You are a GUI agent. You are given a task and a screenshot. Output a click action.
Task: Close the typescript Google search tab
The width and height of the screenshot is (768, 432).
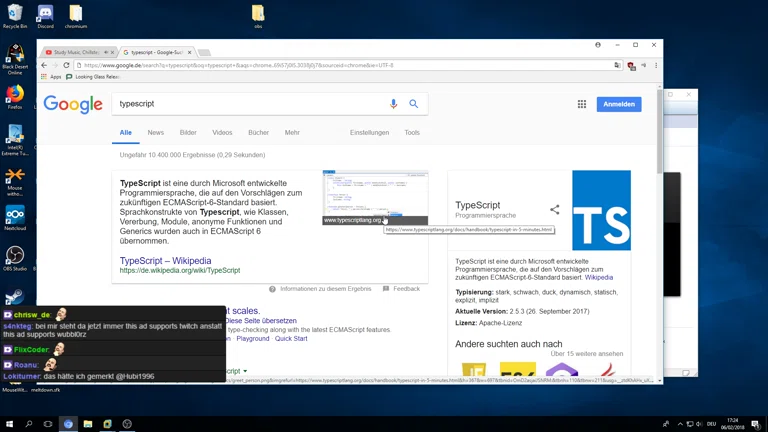(190, 52)
